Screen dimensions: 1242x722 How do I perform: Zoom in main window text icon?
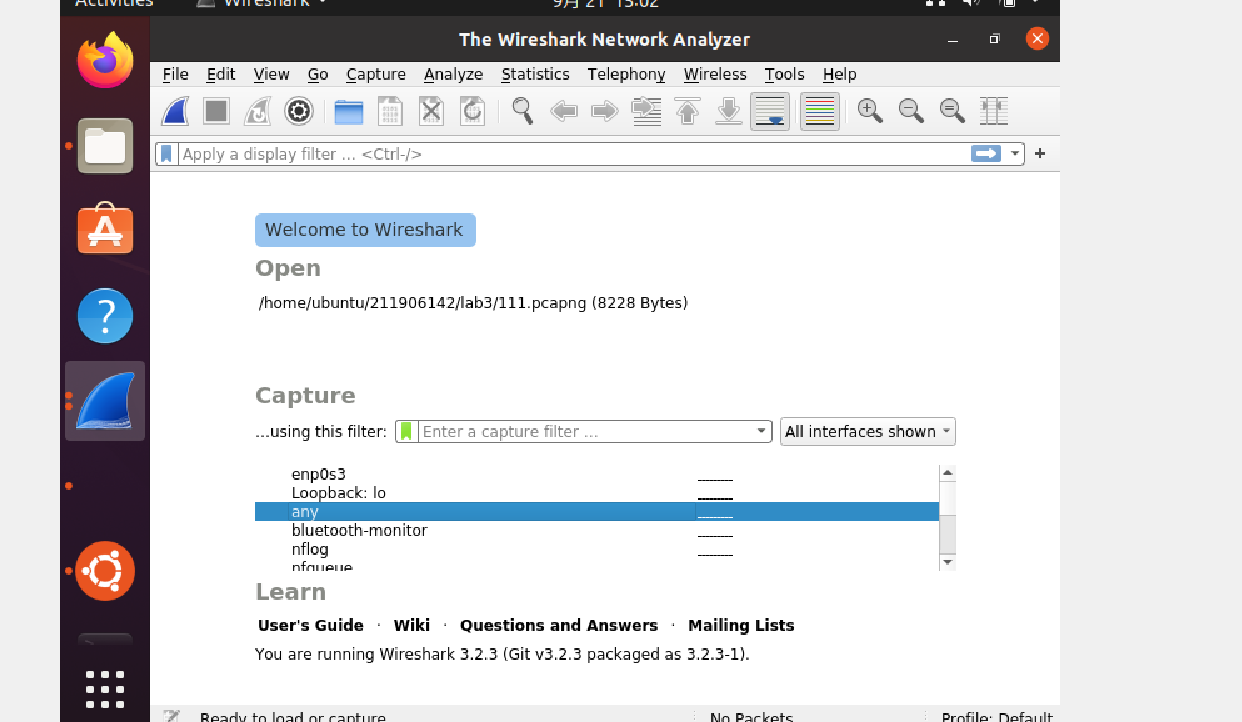tap(870, 111)
